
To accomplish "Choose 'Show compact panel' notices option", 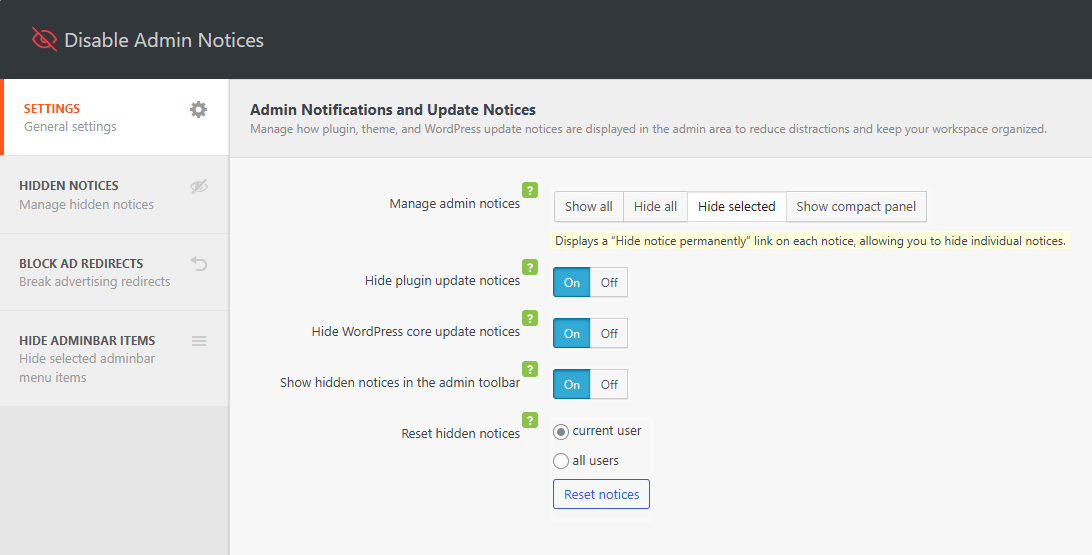I will tap(856, 207).
